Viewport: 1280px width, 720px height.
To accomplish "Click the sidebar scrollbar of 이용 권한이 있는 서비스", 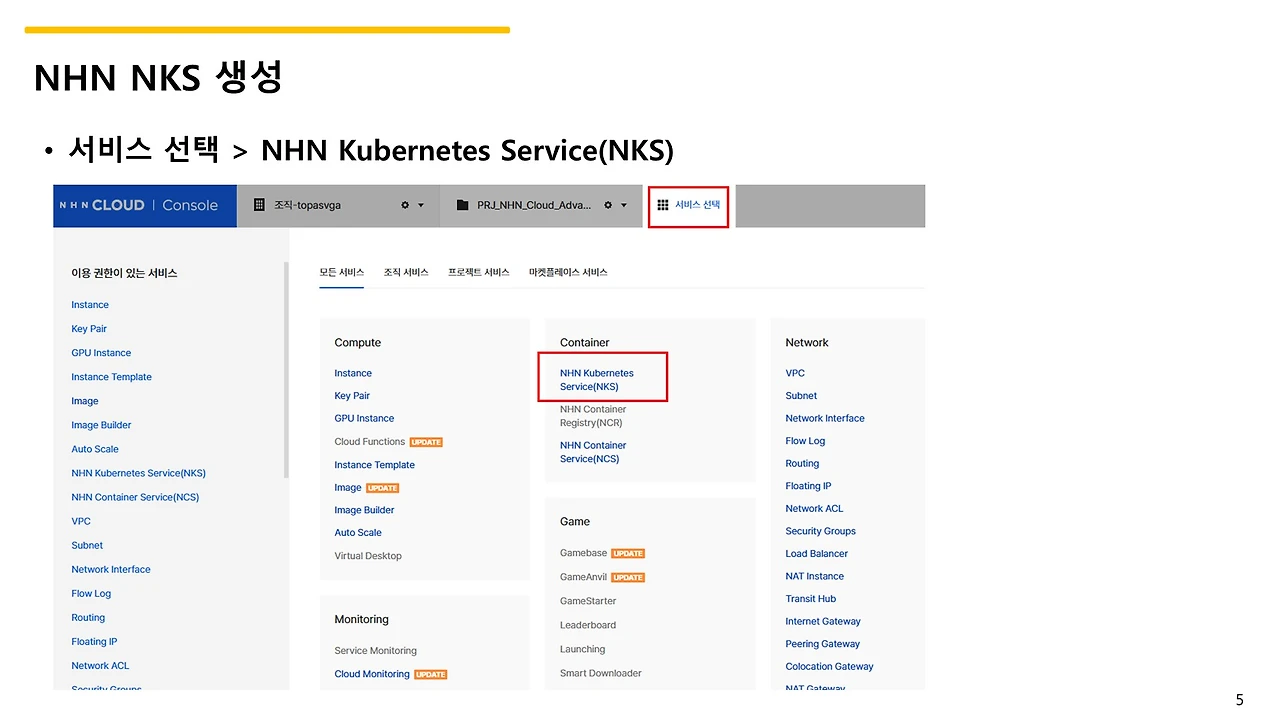I will tap(287, 370).
